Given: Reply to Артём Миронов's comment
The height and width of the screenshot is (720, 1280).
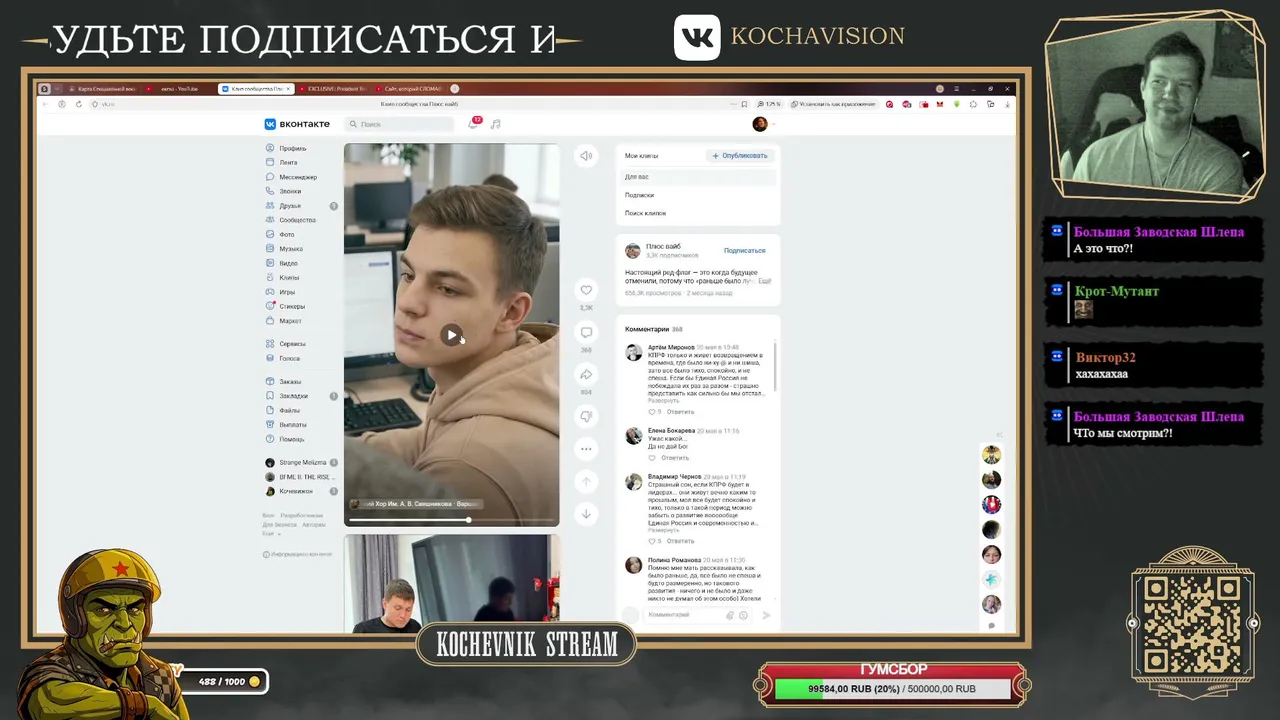Looking at the screenshot, I should (x=680, y=412).
